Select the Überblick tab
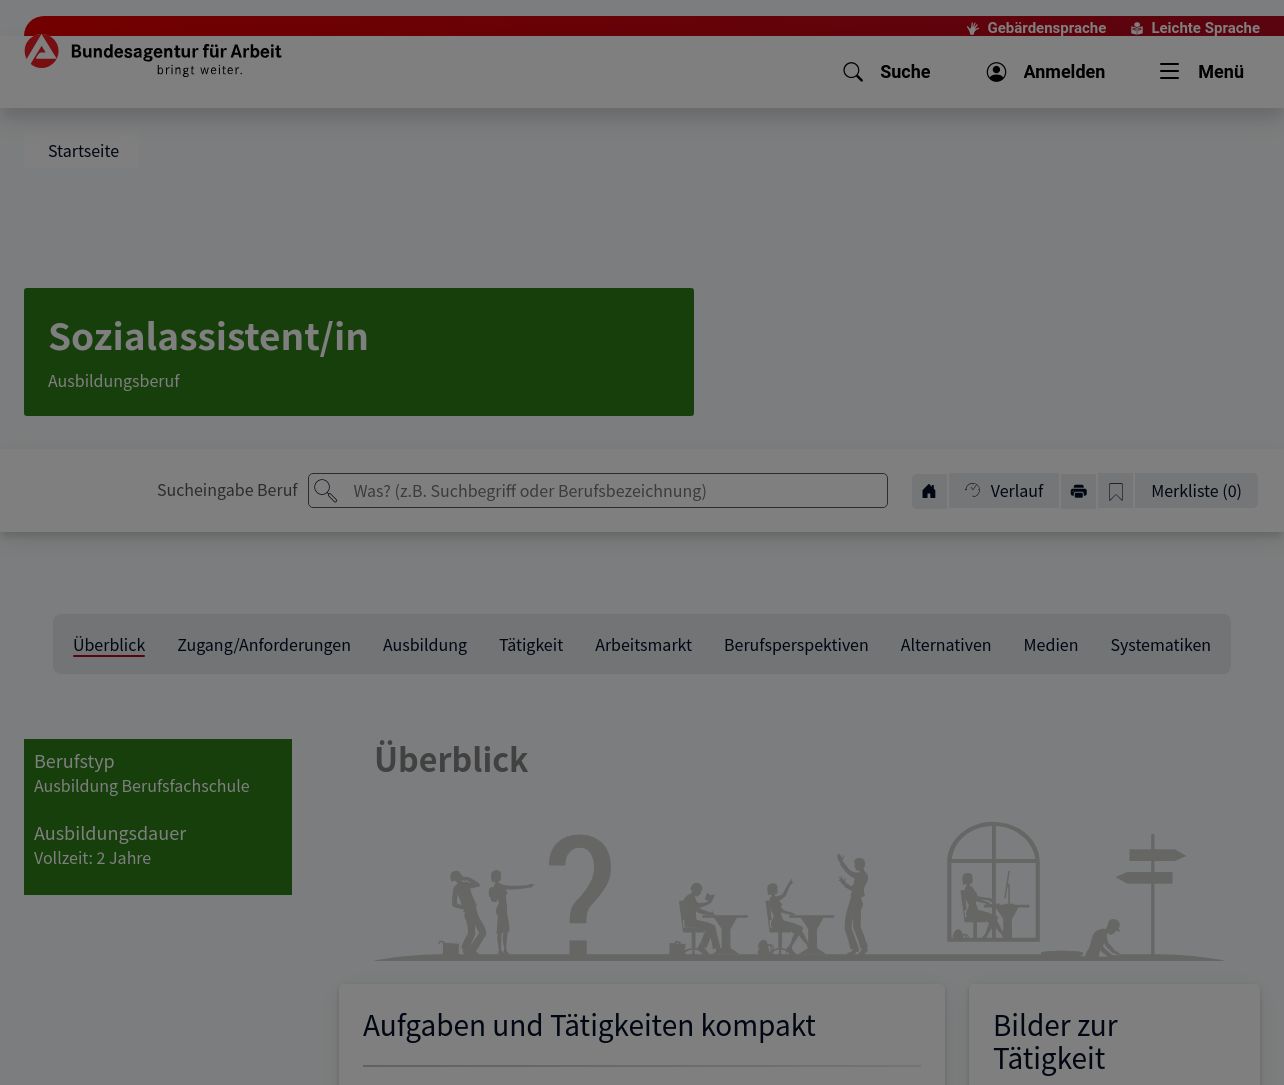This screenshot has width=1284, height=1085. click(109, 645)
